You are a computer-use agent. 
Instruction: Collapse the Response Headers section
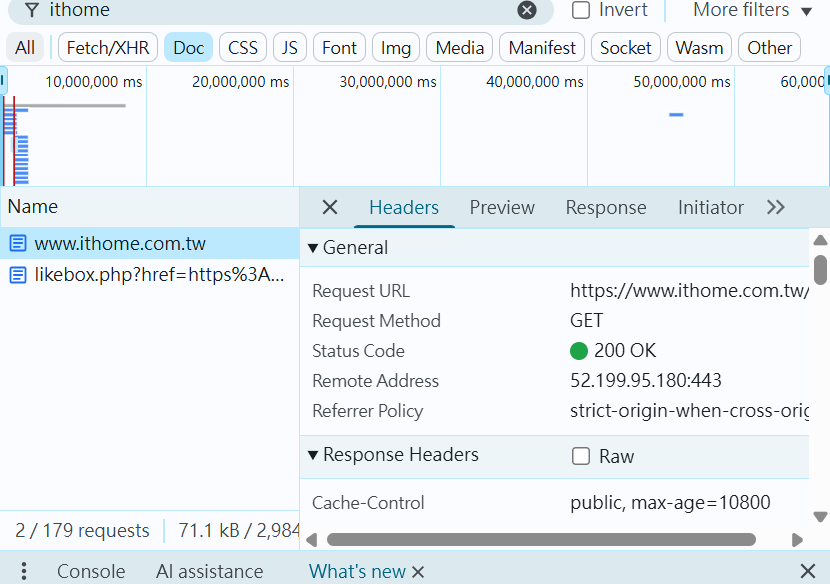click(313, 455)
